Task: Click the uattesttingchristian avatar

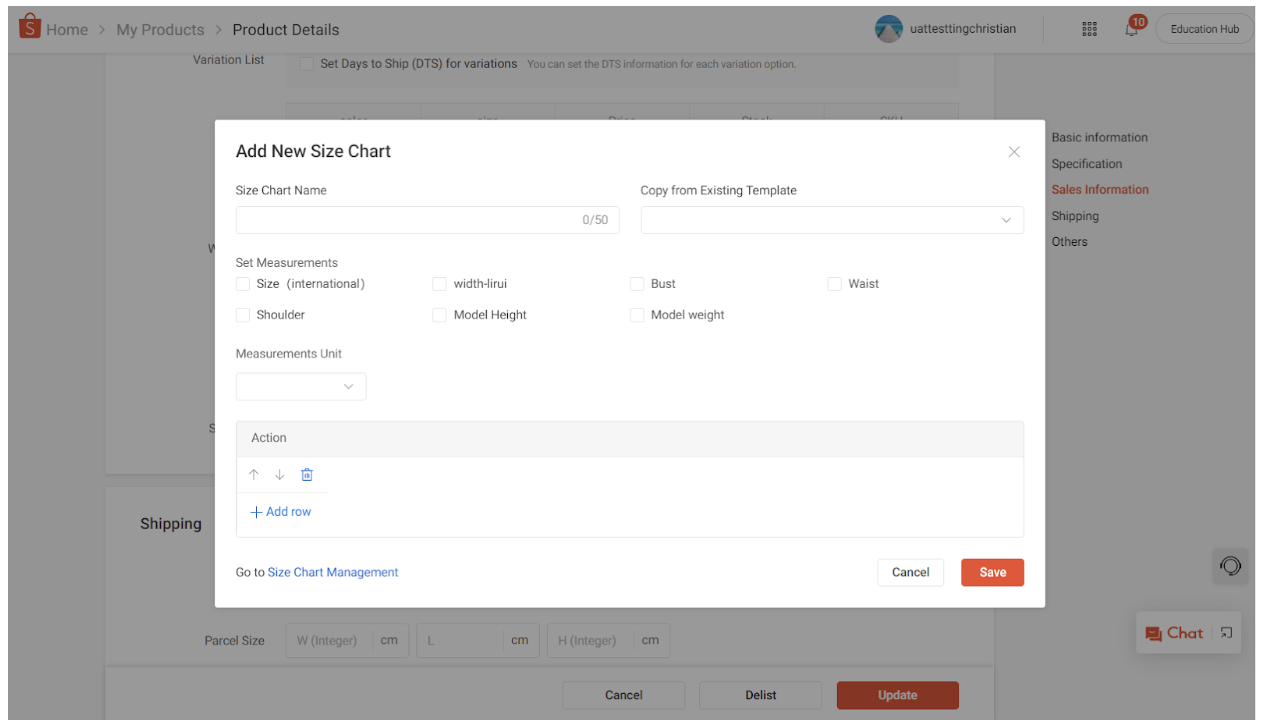Action: point(888,29)
